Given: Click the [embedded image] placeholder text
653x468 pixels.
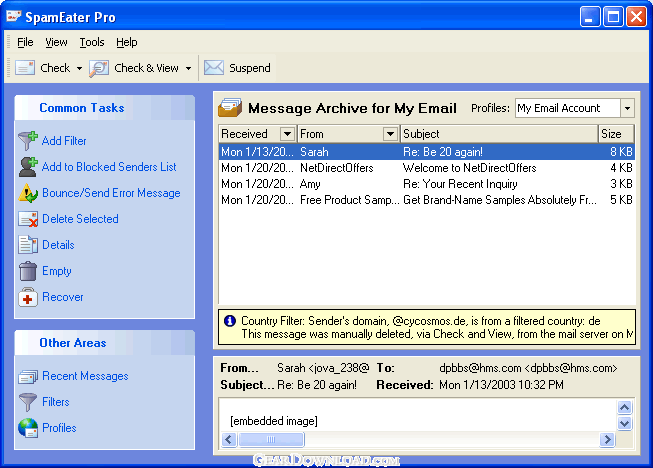Looking at the screenshot, I should pos(274,421).
